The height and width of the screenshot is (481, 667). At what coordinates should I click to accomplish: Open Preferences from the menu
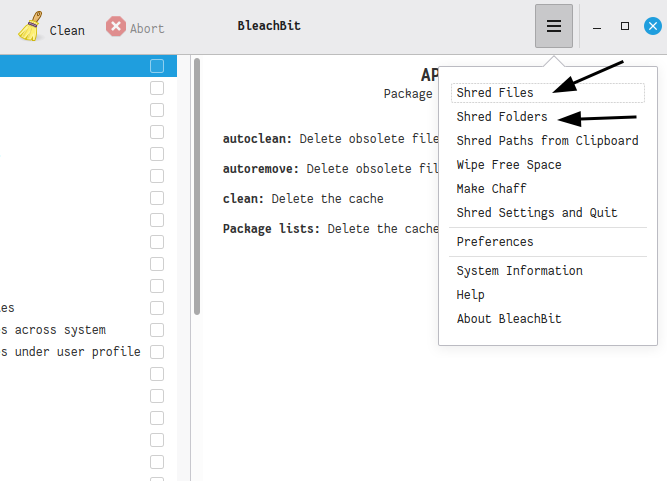click(495, 242)
